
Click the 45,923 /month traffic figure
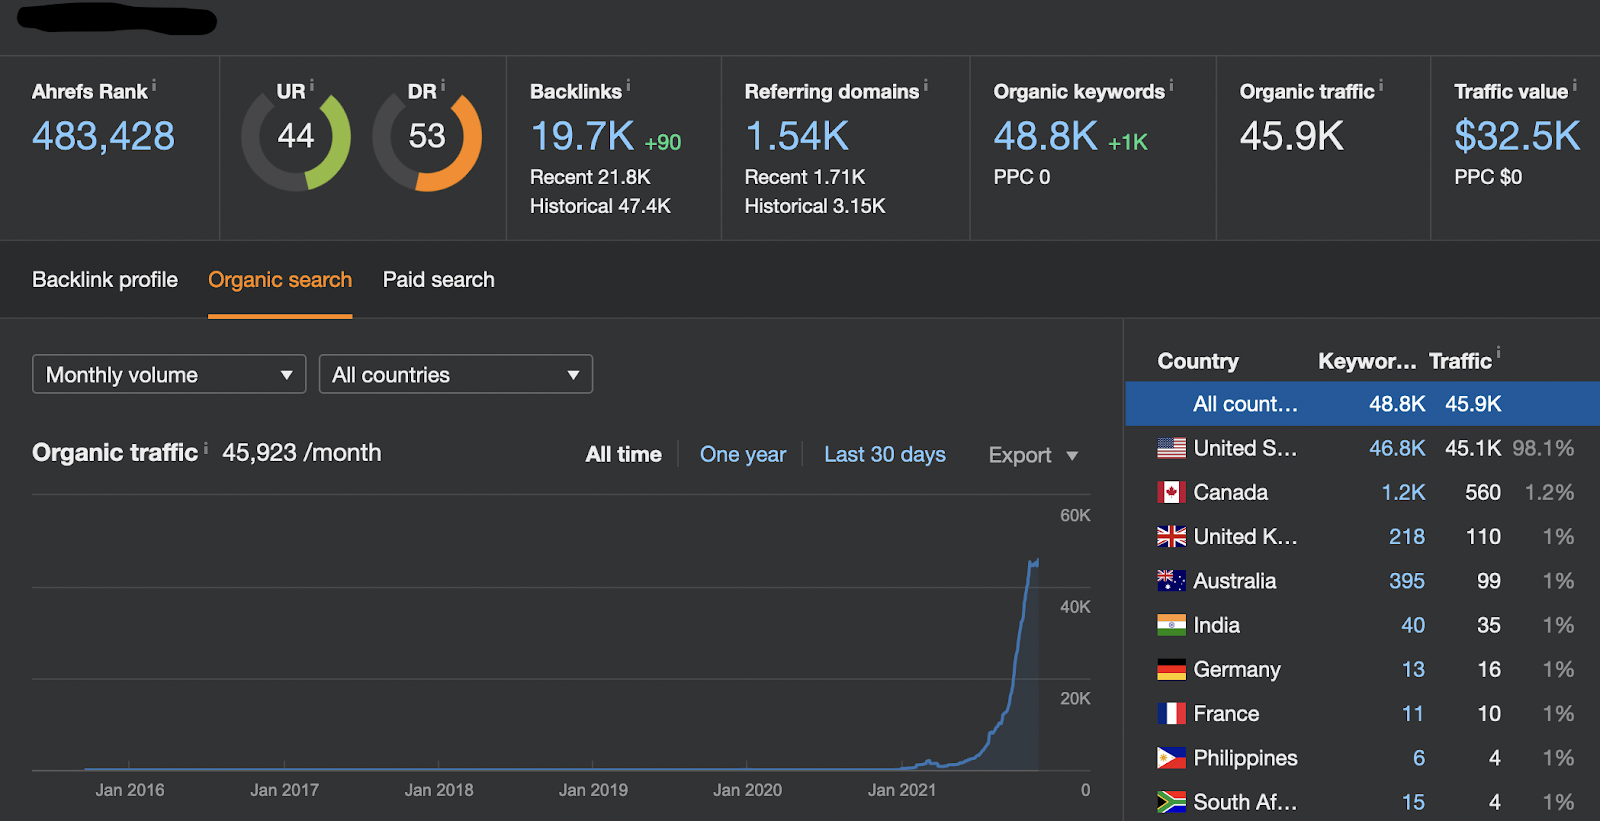click(302, 452)
